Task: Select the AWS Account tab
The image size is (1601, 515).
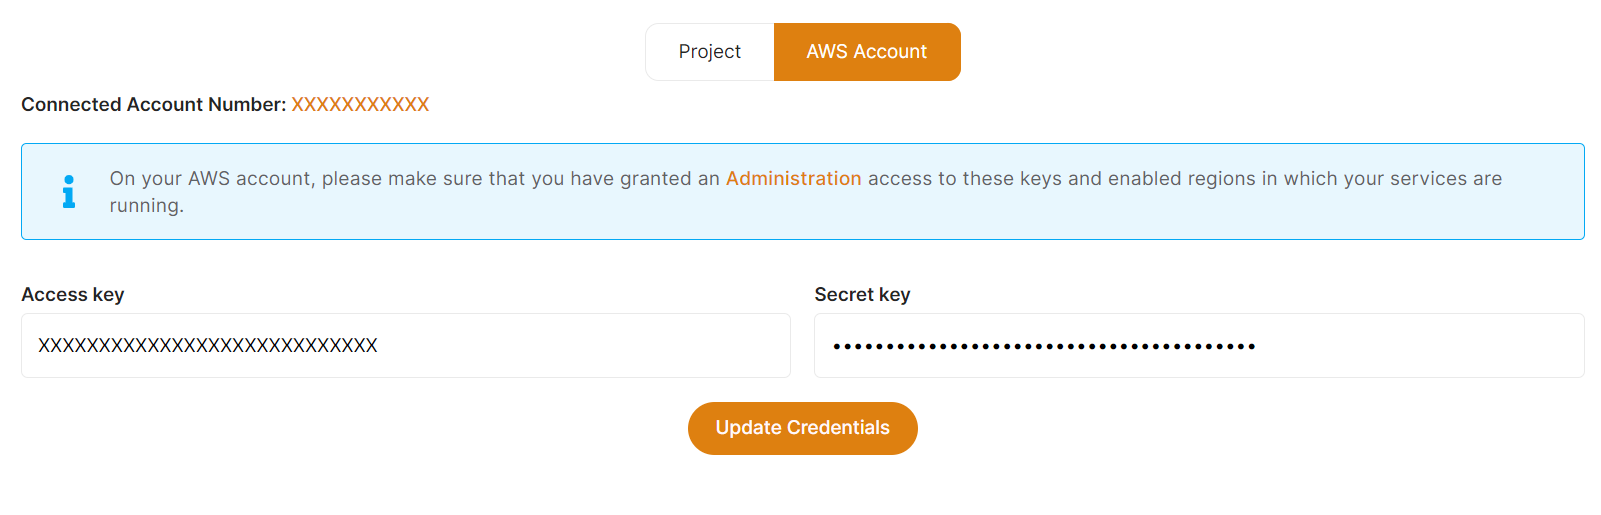Action: pos(866,52)
